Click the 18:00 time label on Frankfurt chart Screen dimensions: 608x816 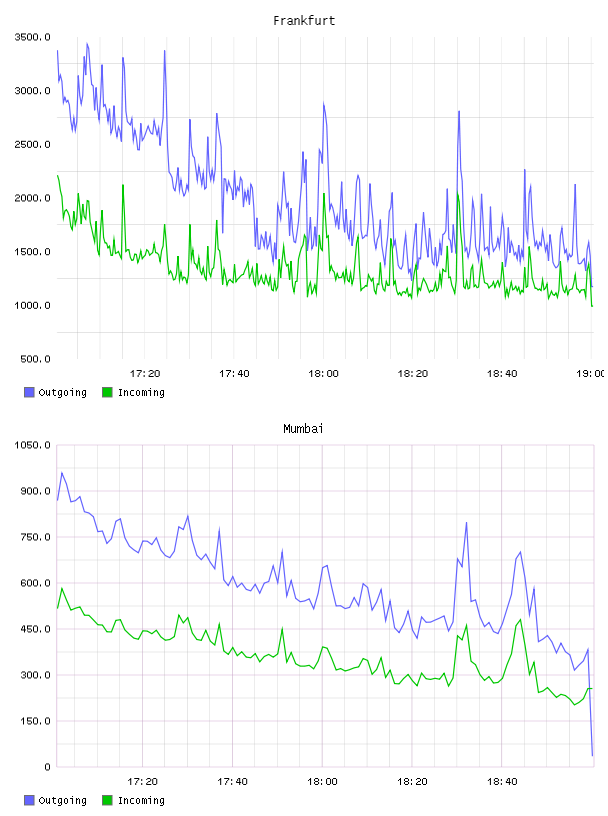pos(323,373)
